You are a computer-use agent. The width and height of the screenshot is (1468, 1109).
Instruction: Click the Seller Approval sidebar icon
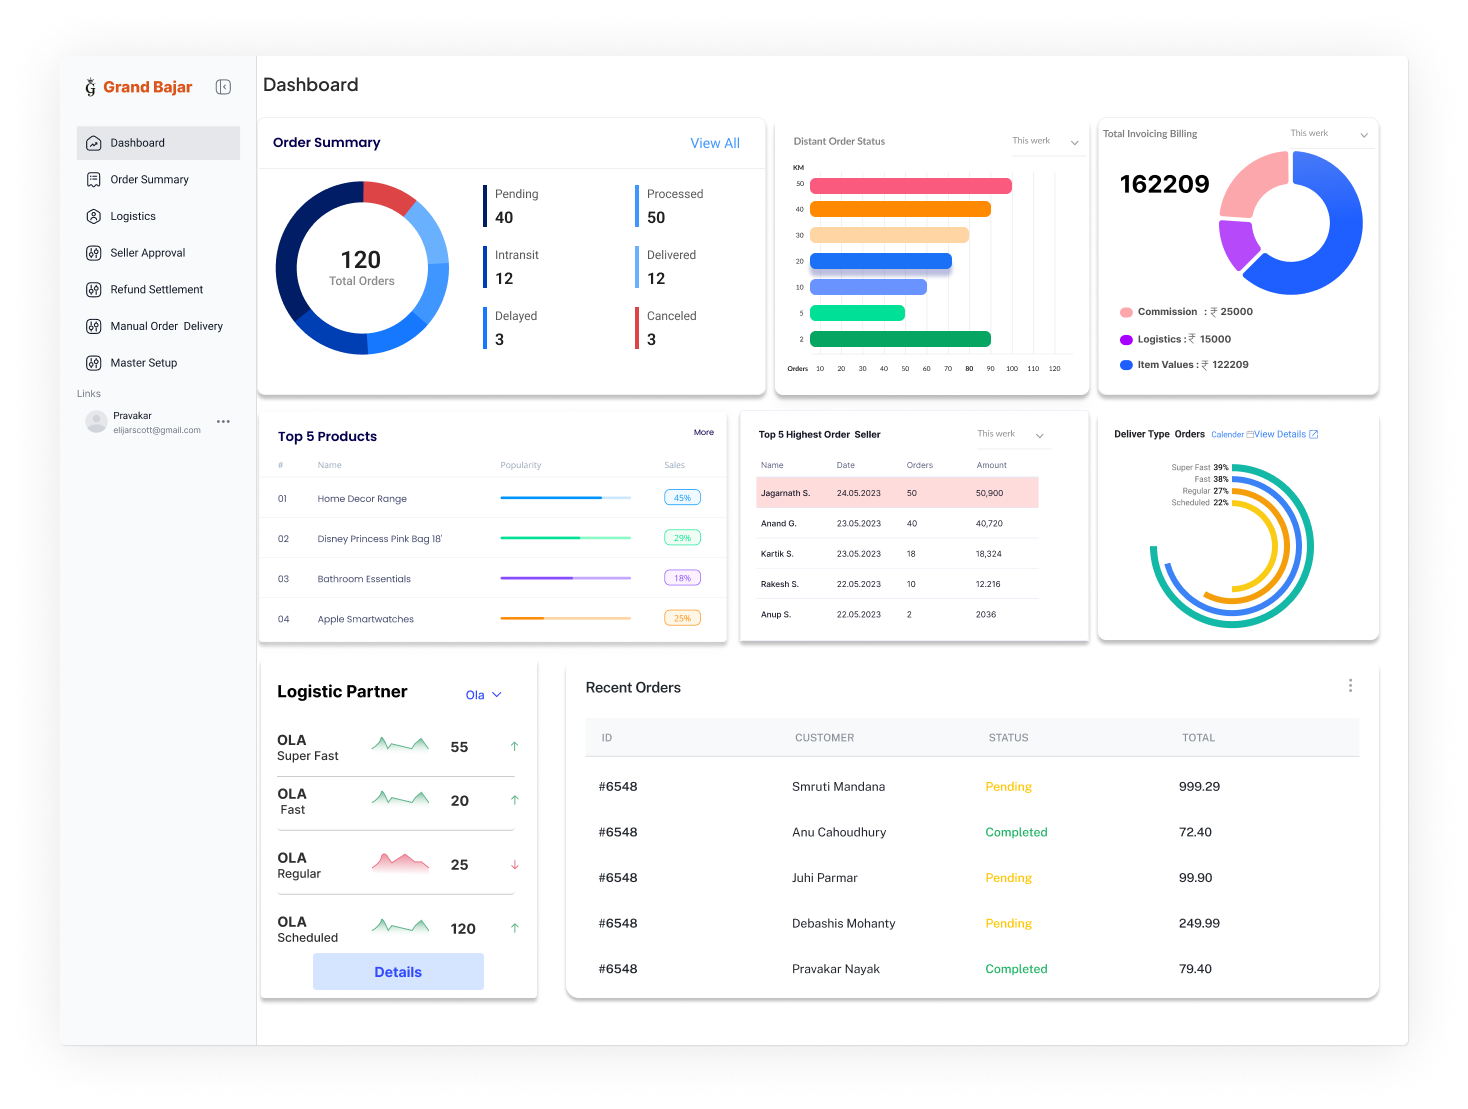94,253
